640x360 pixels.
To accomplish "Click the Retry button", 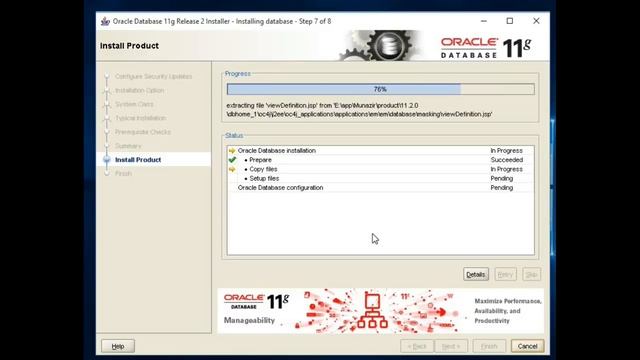I will (x=505, y=274).
